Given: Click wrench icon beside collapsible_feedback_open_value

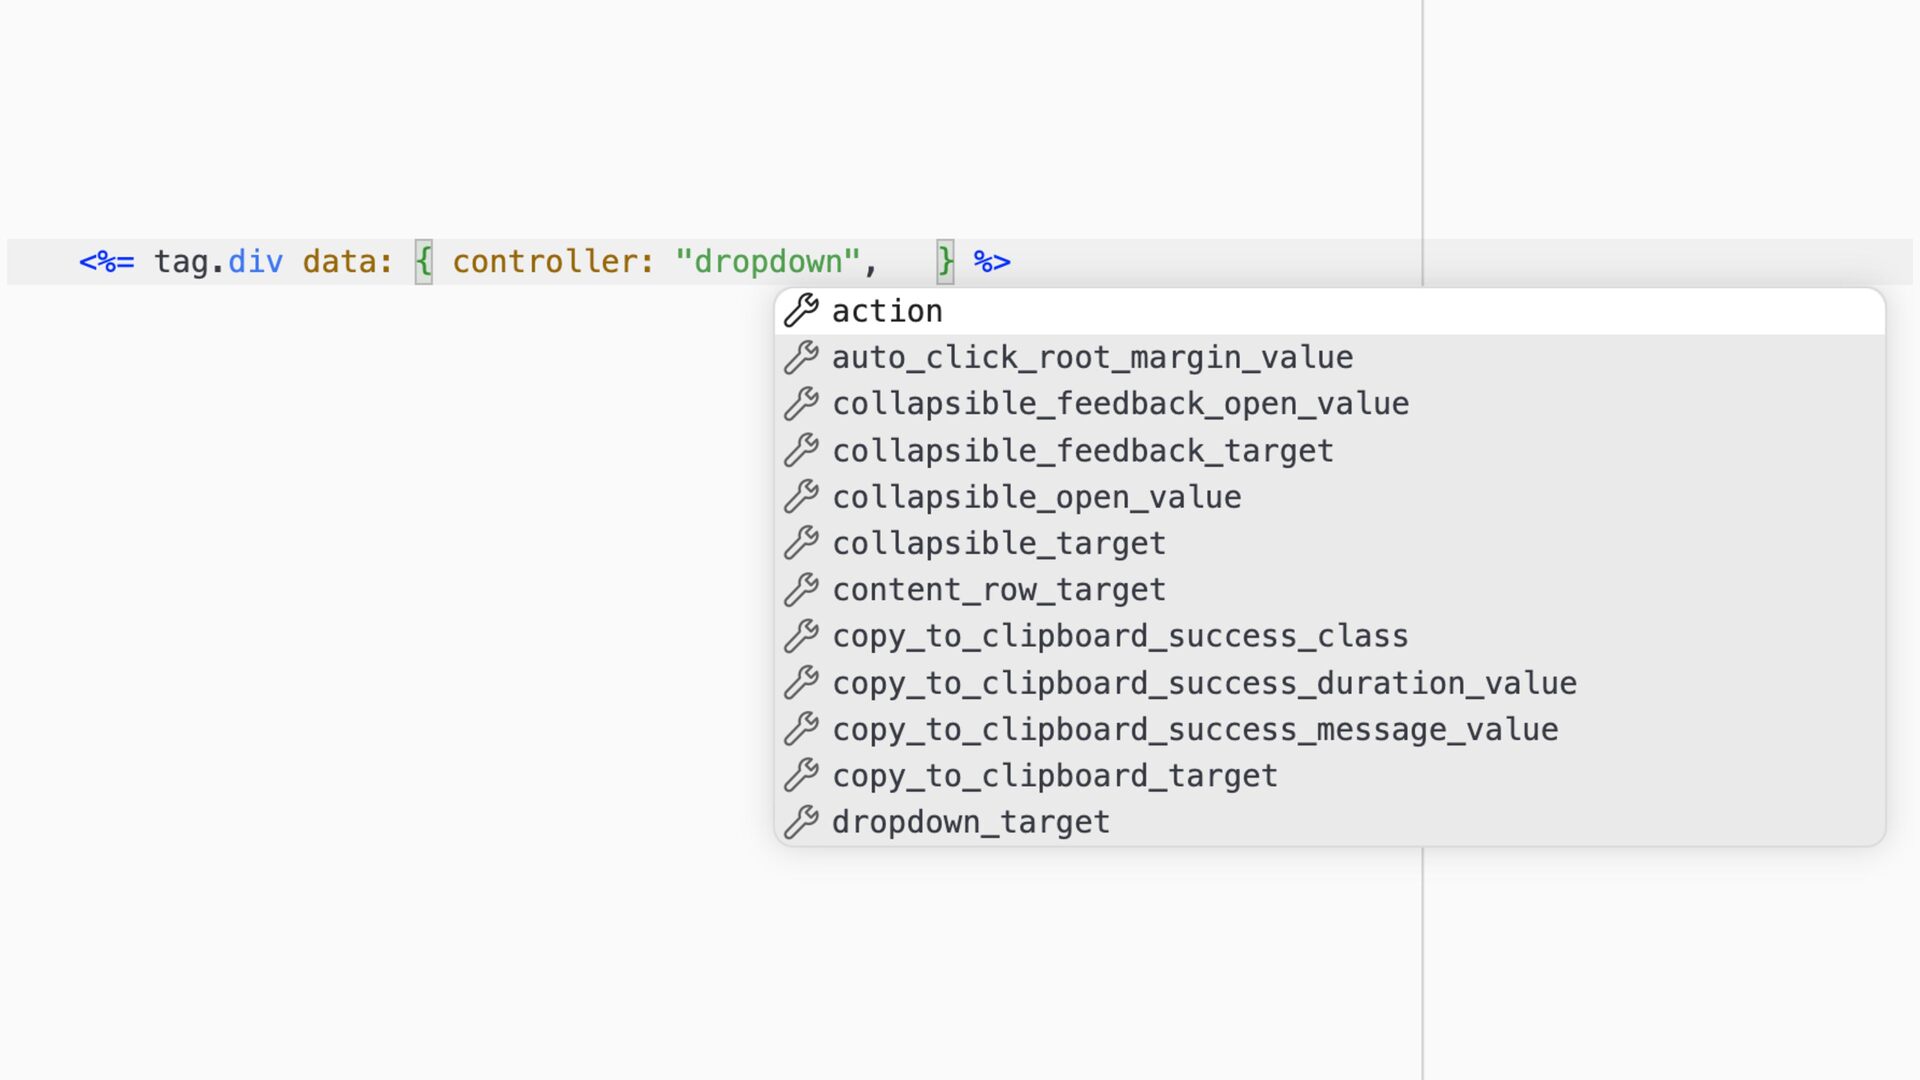Looking at the screenshot, I should [801, 404].
